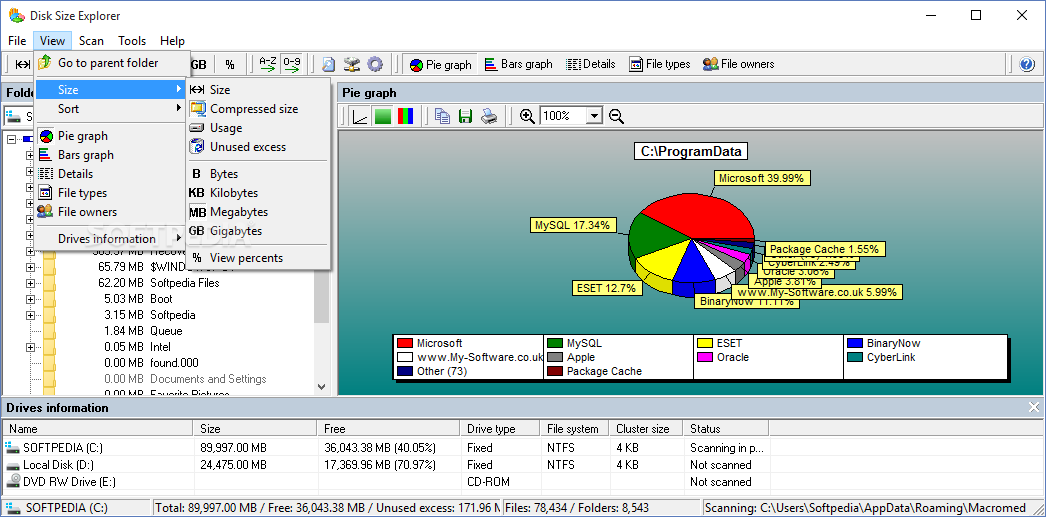Expand the Boot folder node
The image size is (1046, 517).
coord(30,300)
